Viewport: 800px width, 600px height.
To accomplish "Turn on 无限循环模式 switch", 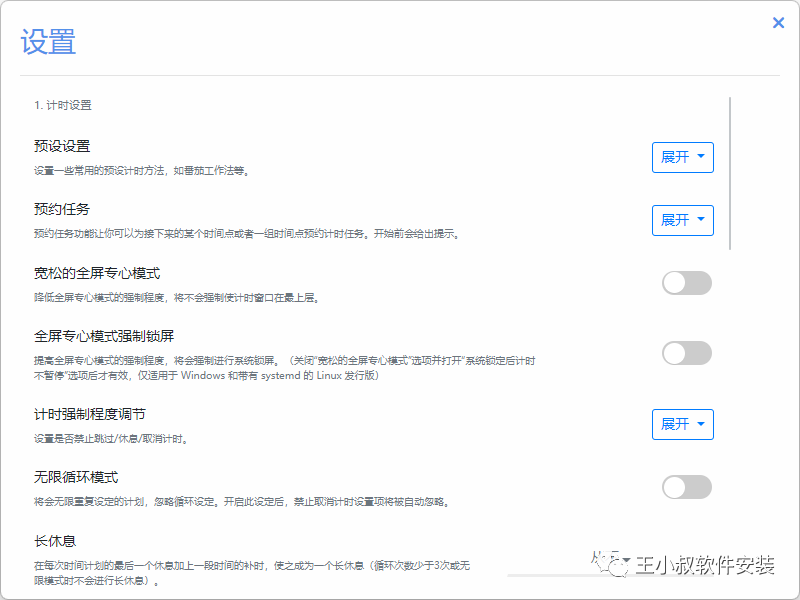I will (x=686, y=487).
